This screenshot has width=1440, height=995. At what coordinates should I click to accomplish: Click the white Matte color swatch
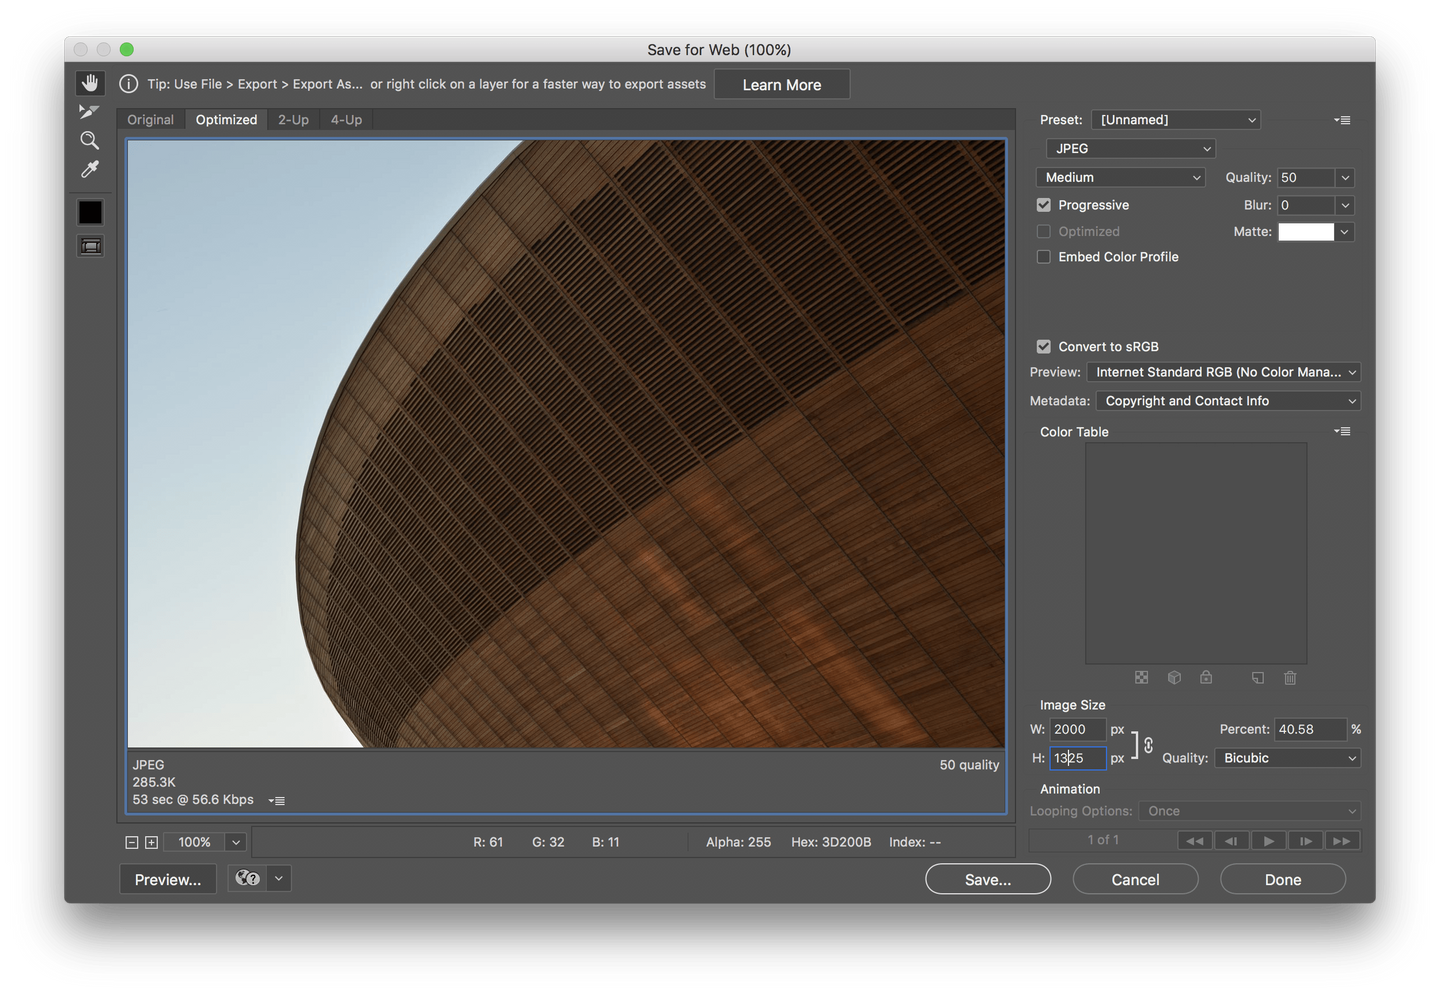coord(1306,232)
